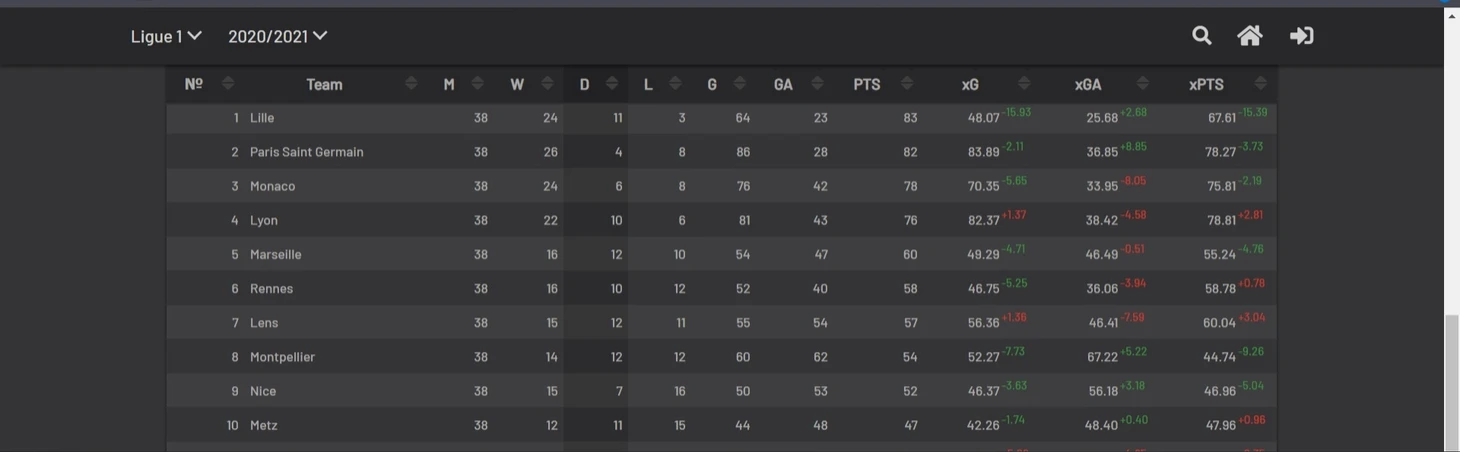Expand the 2020/2021 season dropdown
The width and height of the screenshot is (1460, 452).
278,36
